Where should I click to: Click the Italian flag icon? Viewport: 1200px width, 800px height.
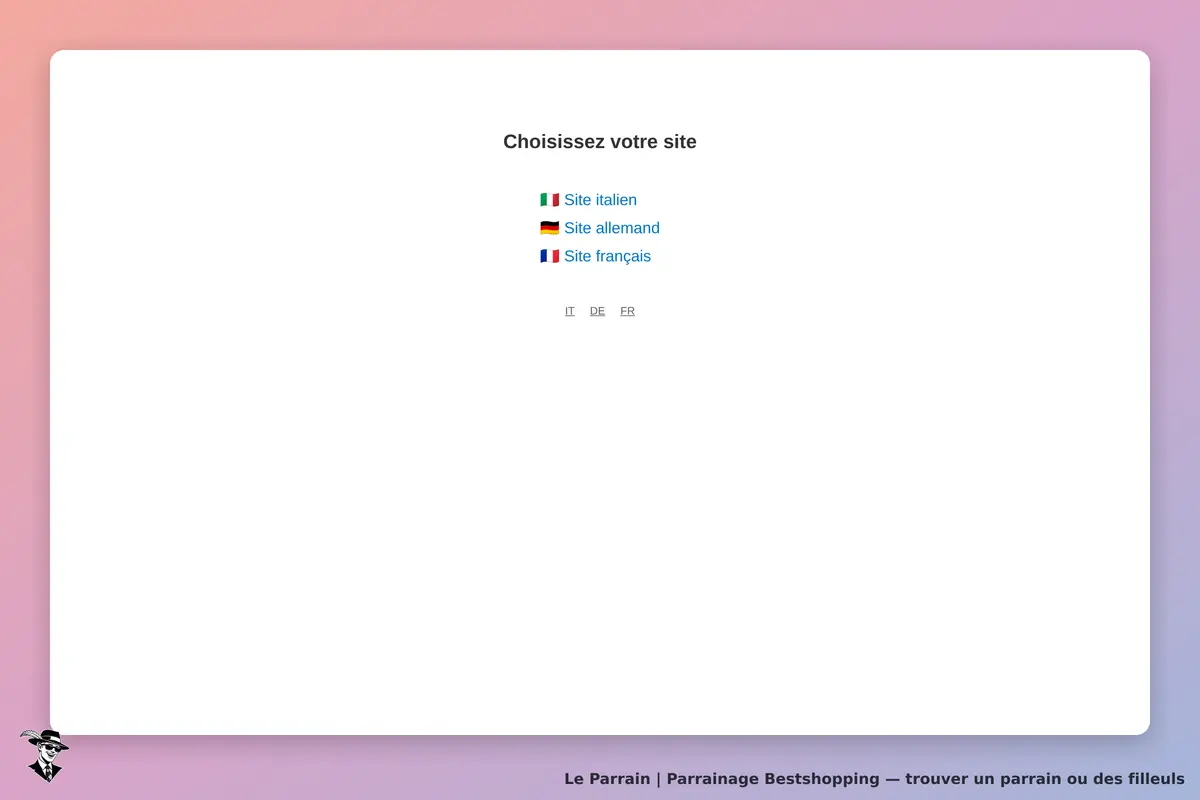(550, 200)
